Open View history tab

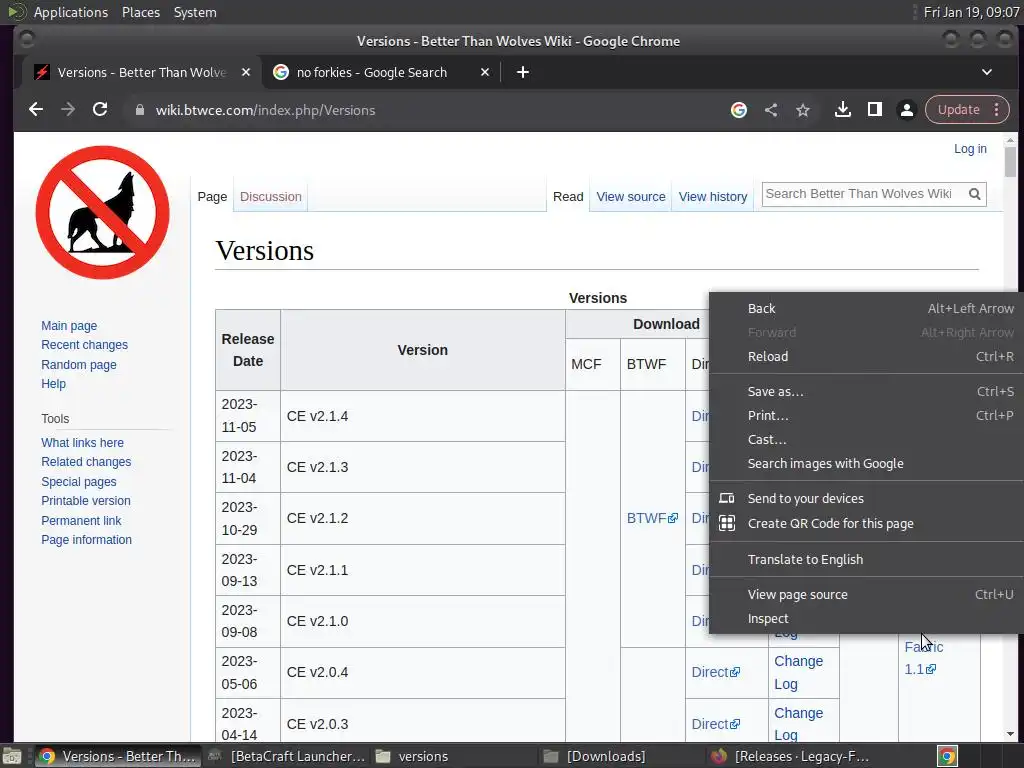[712, 197]
